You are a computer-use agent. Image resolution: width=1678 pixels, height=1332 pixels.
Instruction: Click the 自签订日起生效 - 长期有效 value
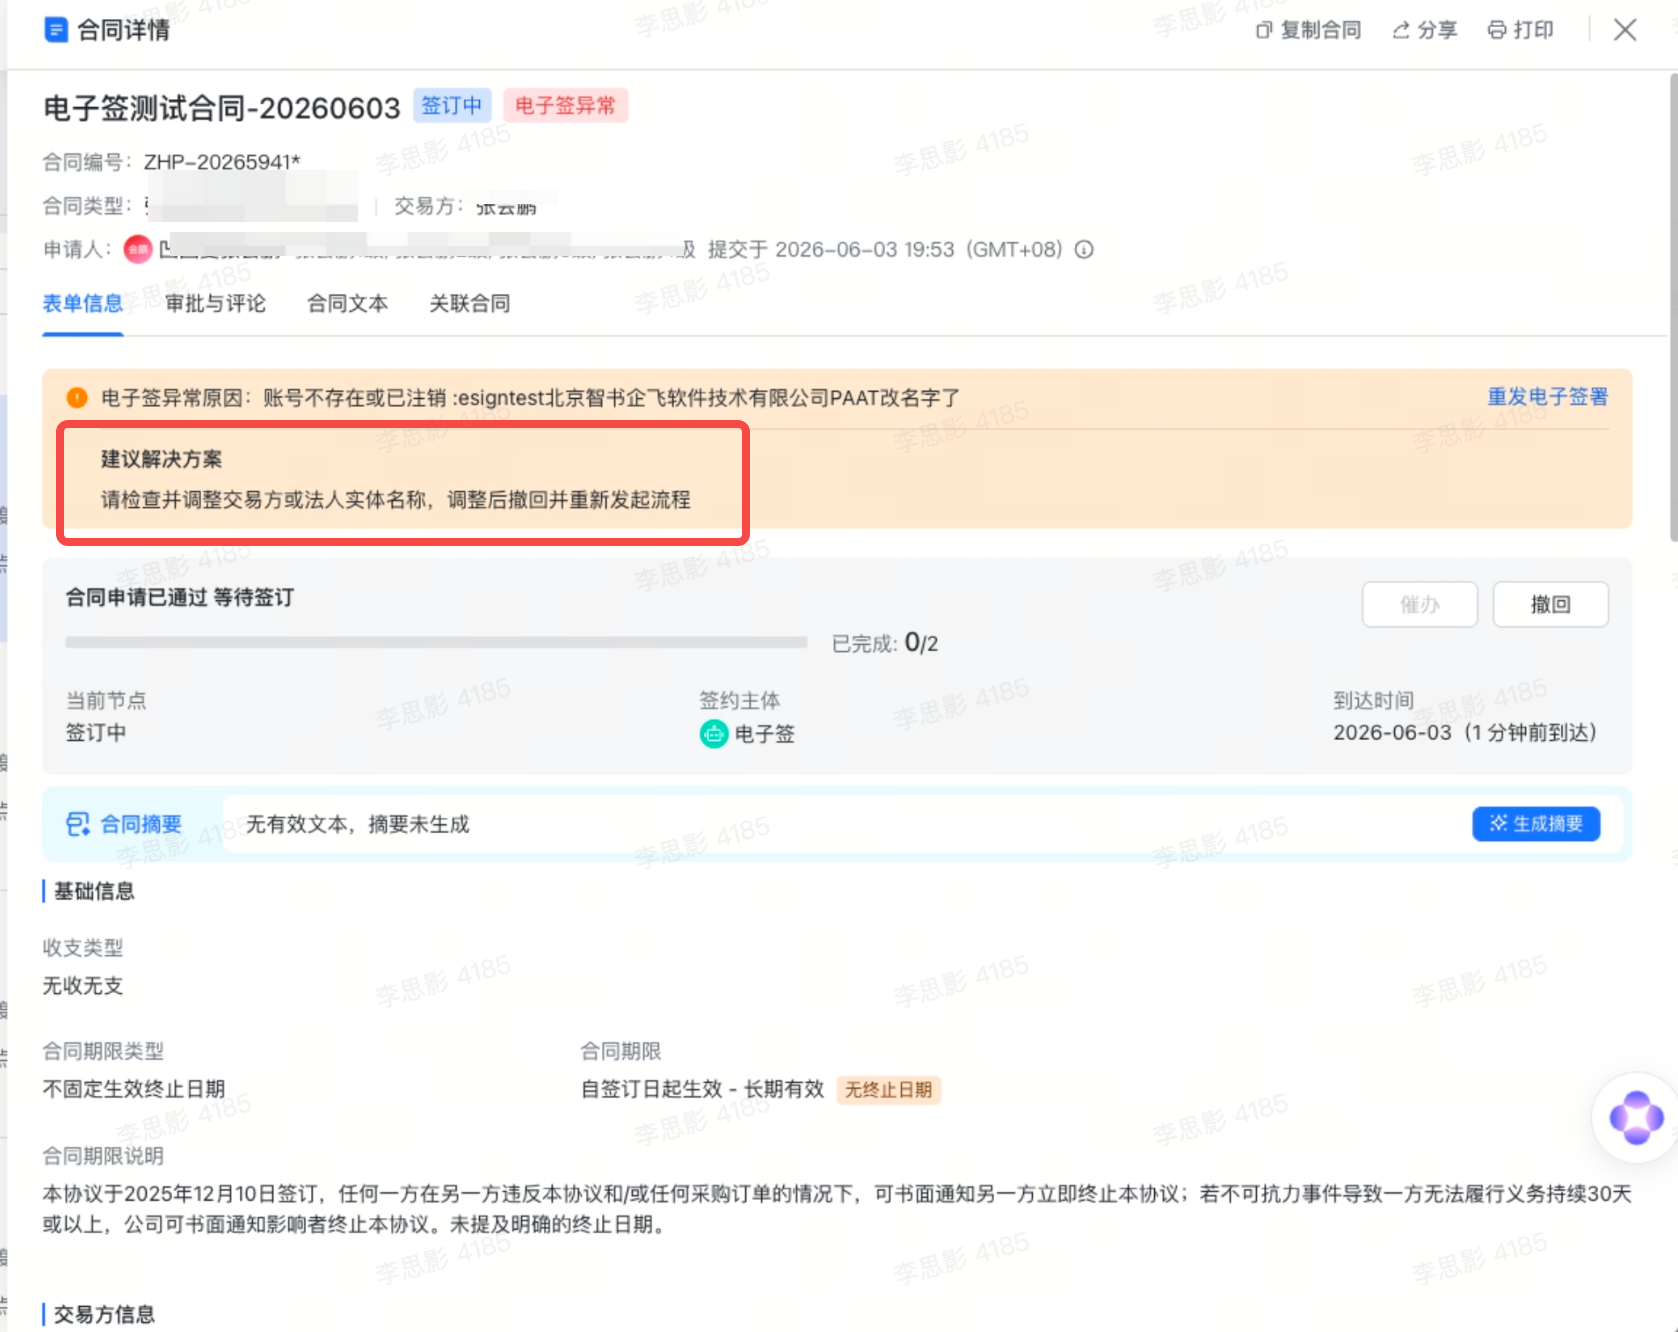tap(703, 1089)
